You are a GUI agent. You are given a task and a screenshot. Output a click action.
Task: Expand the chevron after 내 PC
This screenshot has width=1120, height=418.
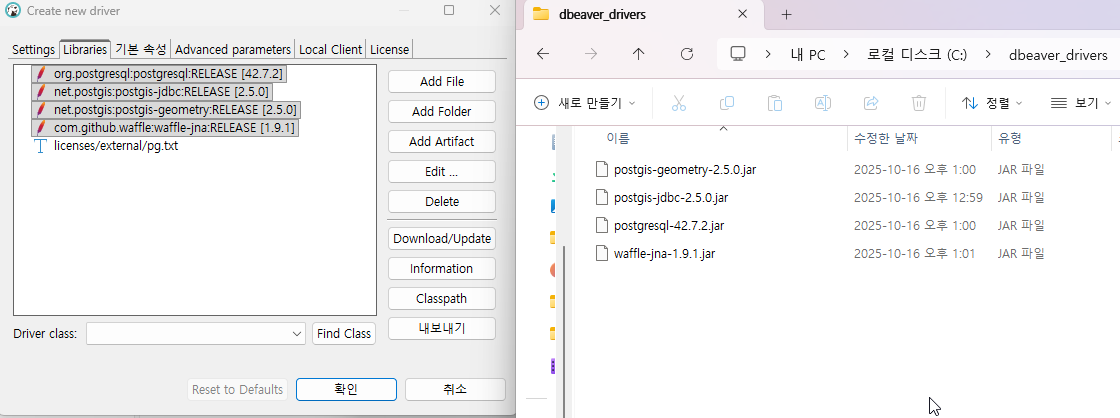pyautogui.click(x=846, y=54)
